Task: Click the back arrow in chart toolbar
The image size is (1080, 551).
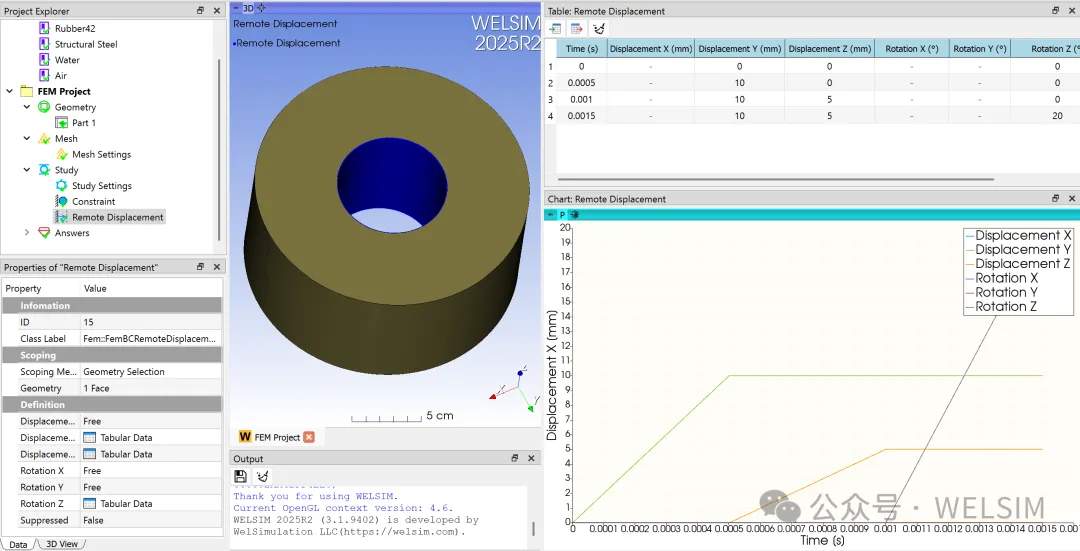Action: coord(550,215)
